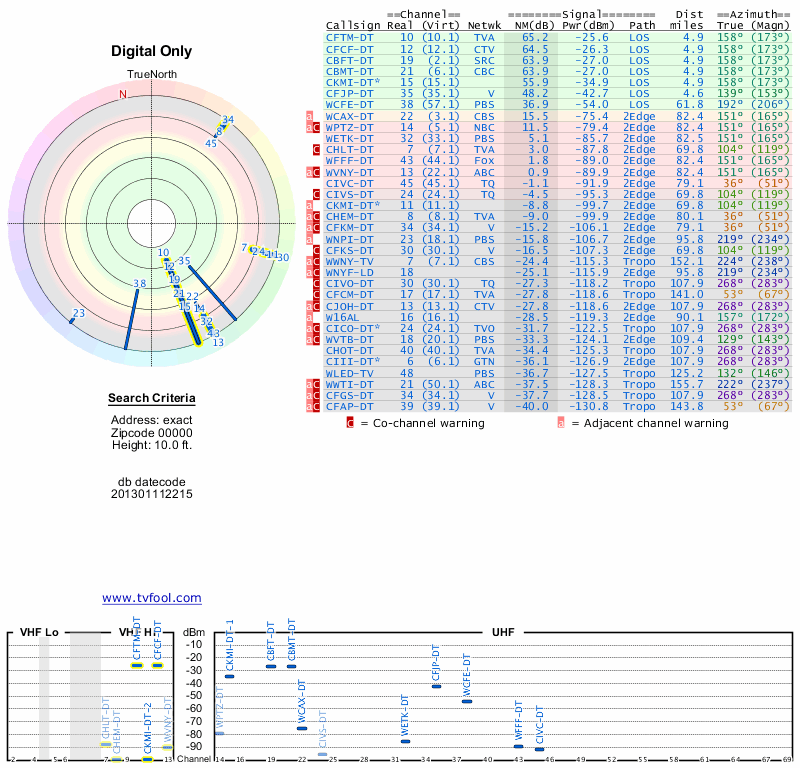
Task: Click the CKMI-DT-2 marker in VHF chart
Action: click(147, 759)
